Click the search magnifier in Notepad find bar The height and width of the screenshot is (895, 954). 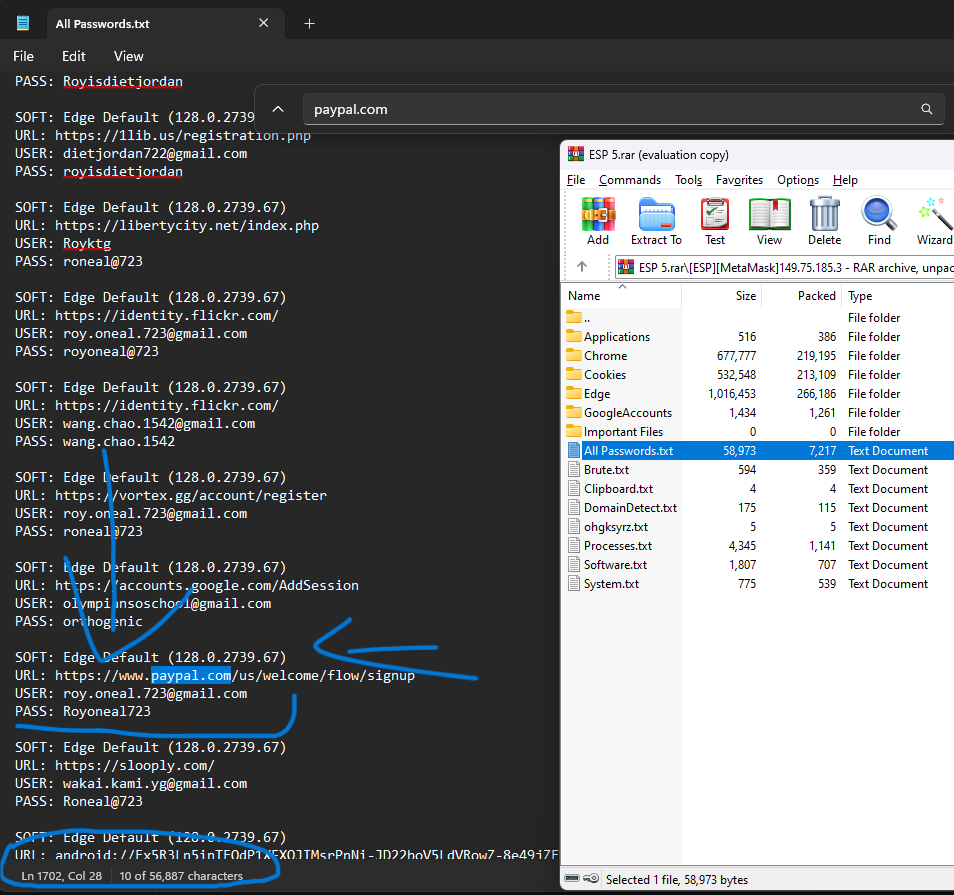pyautogui.click(x=926, y=109)
